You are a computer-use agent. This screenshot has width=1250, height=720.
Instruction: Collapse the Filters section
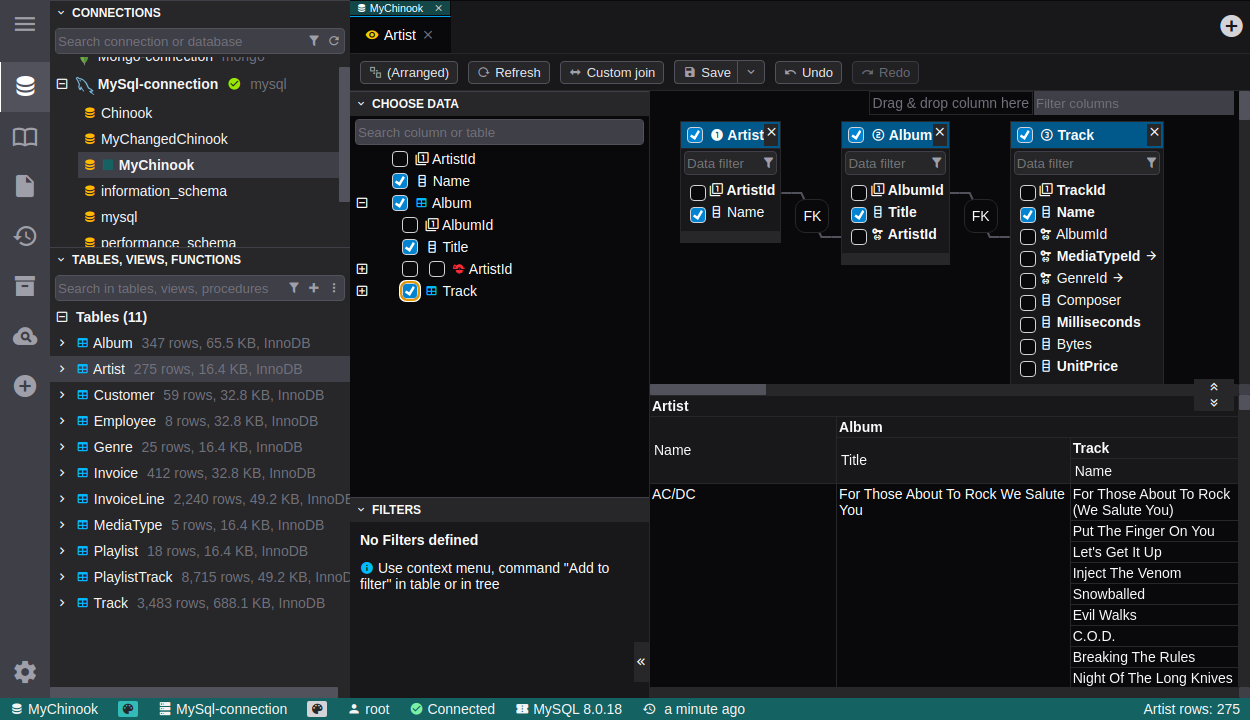coord(360,510)
